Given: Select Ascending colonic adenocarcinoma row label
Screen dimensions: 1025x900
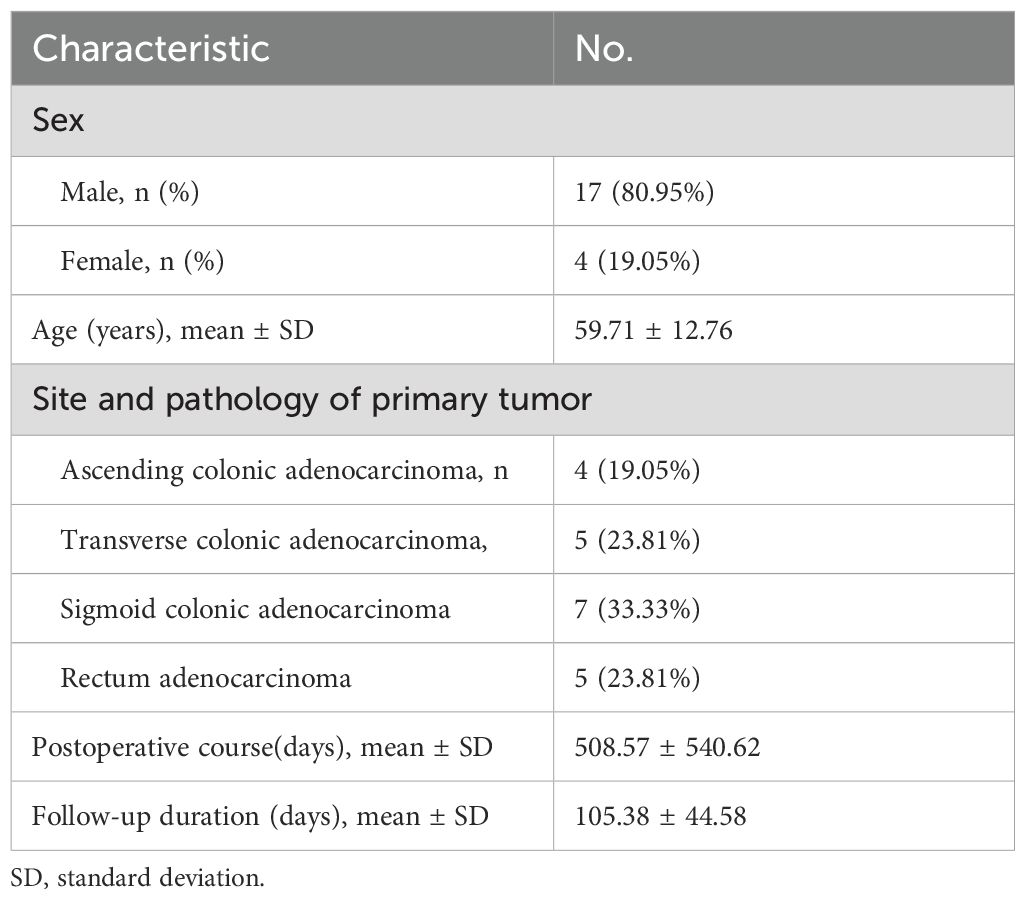Looking at the screenshot, I should [x=284, y=471].
